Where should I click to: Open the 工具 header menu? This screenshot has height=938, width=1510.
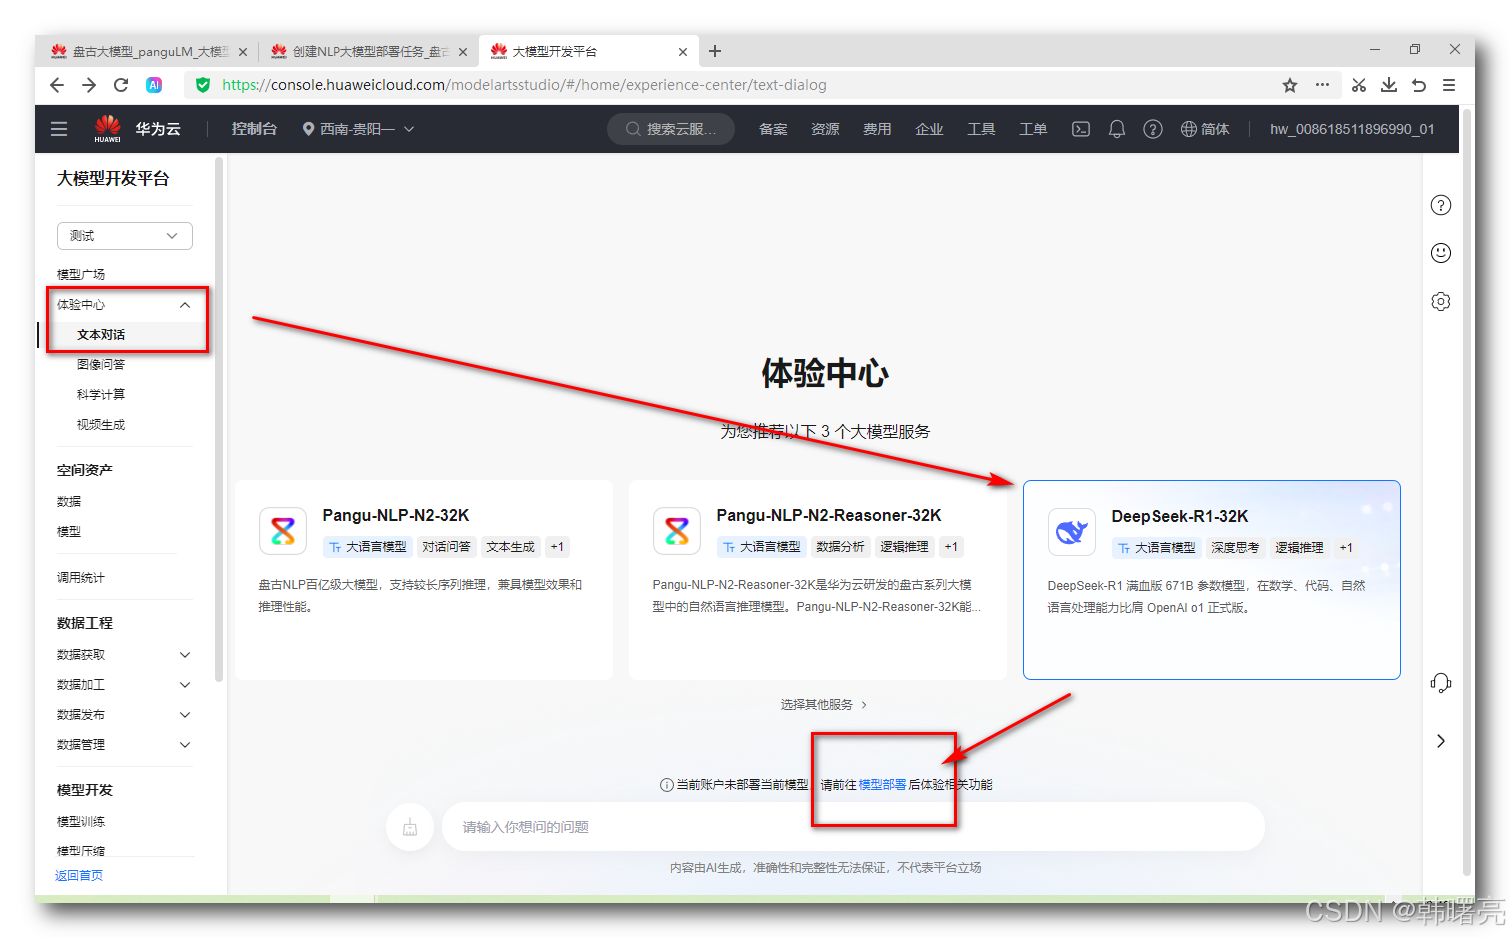tap(981, 129)
